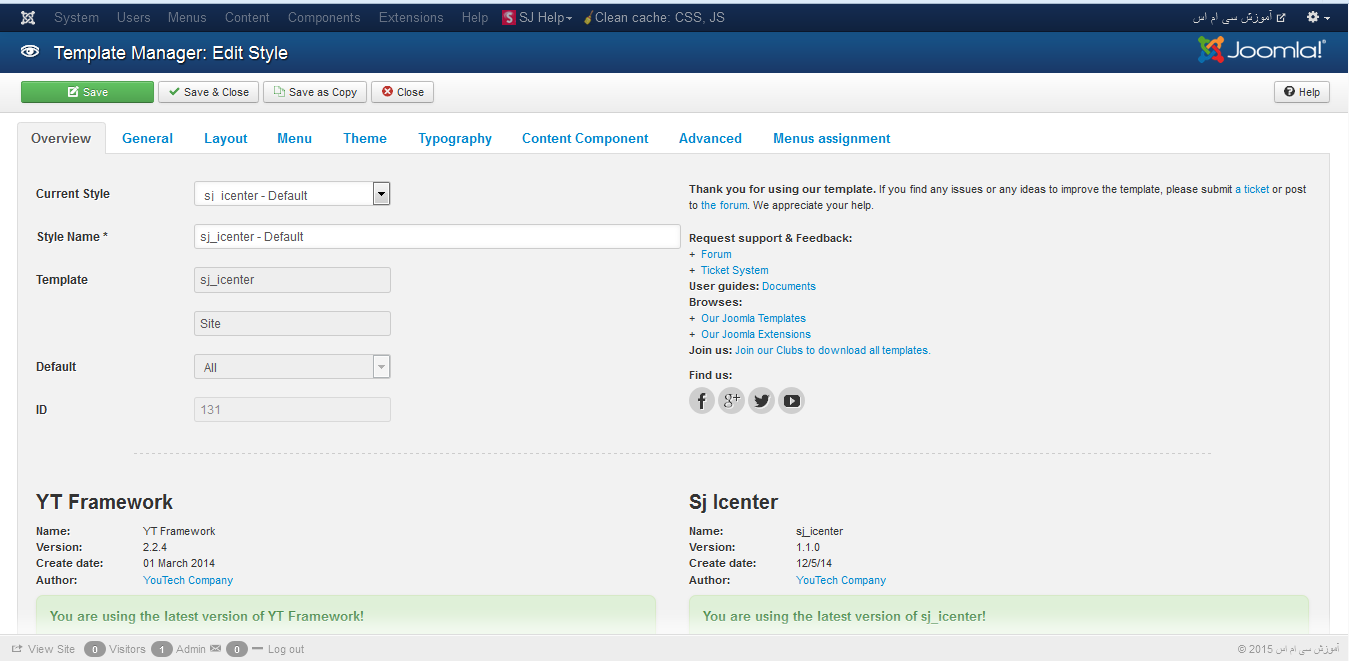Open the Default language dropdown

pyautogui.click(x=292, y=367)
